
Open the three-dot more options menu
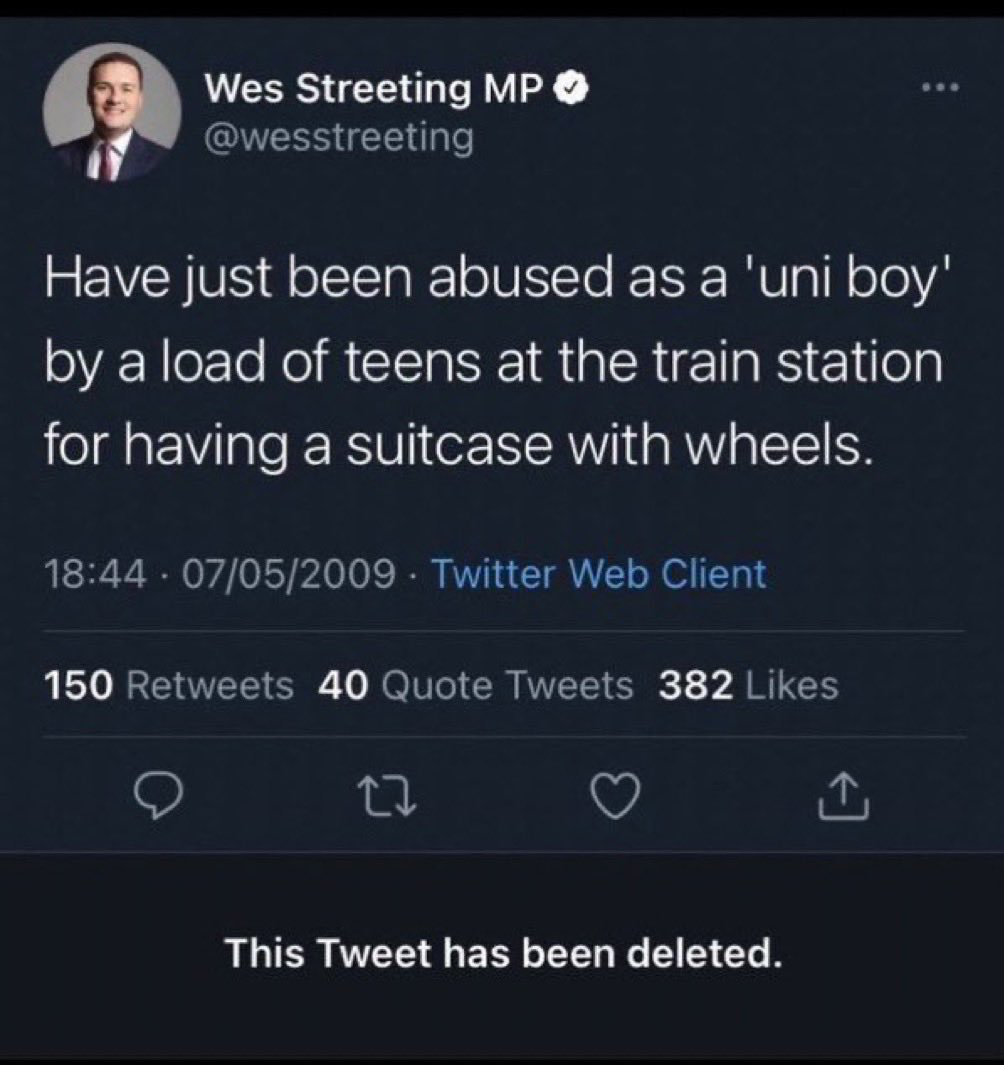940,88
